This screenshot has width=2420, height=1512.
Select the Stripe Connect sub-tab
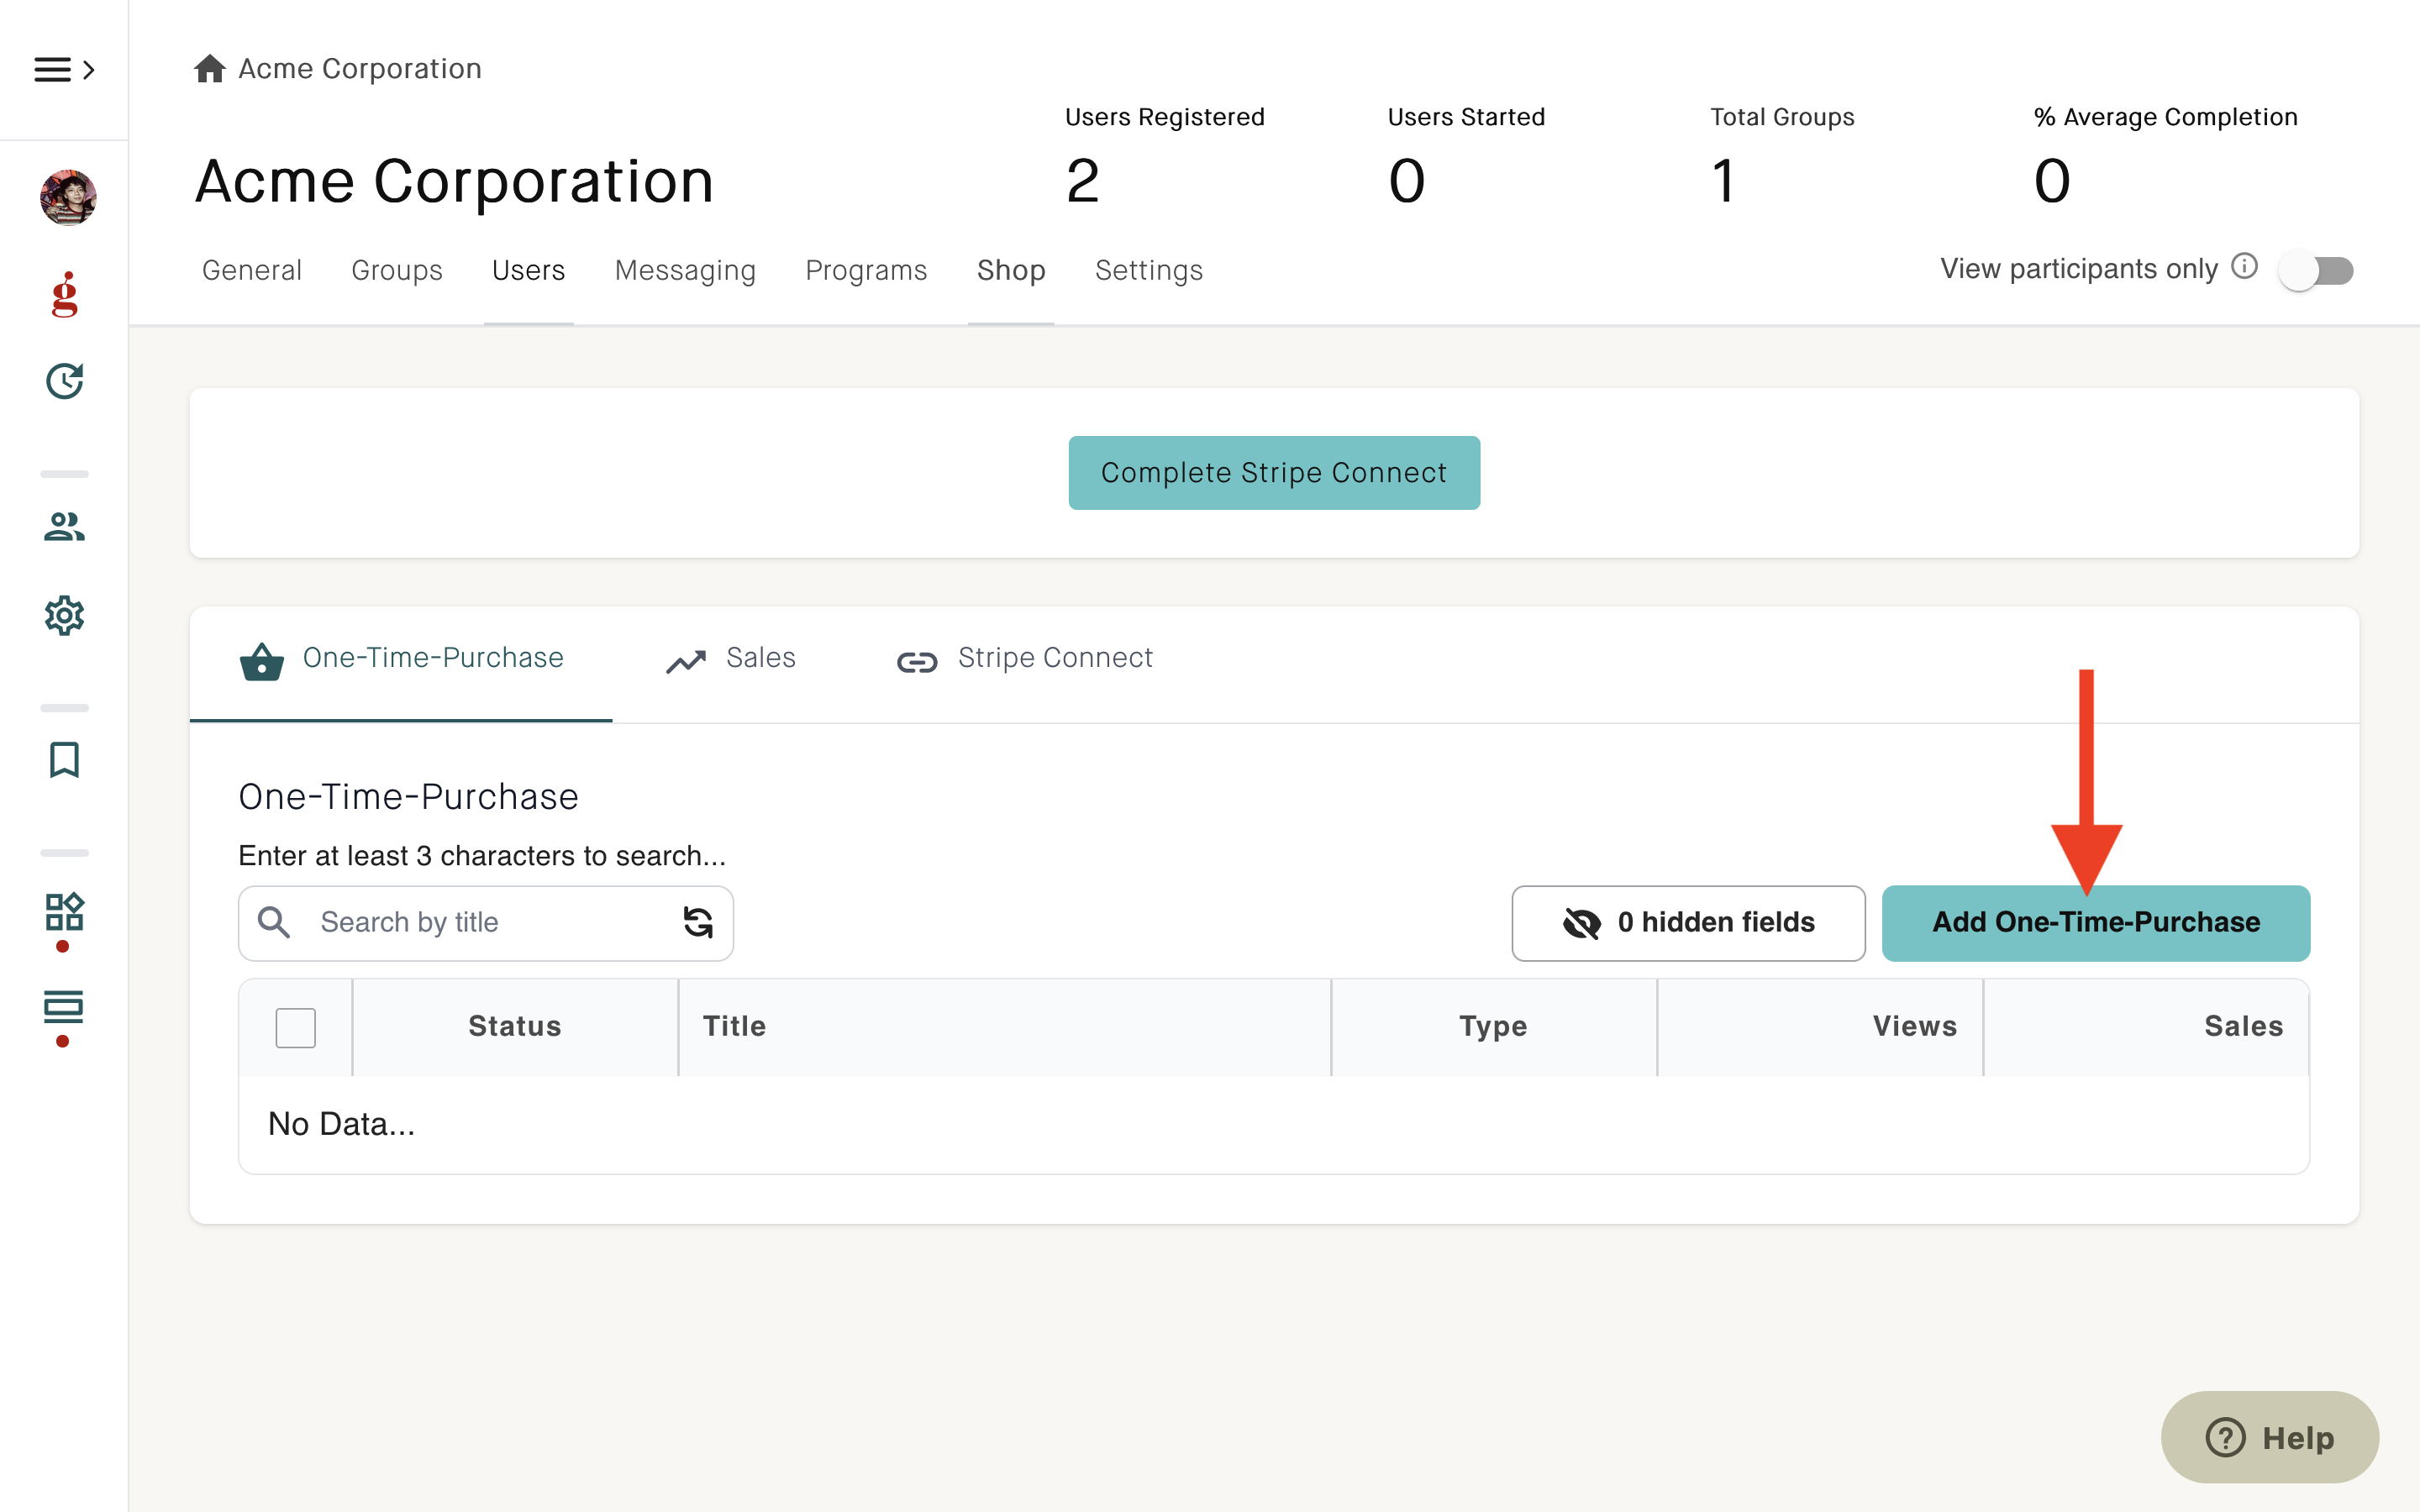pyautogui.click(x=1024, y=659)
